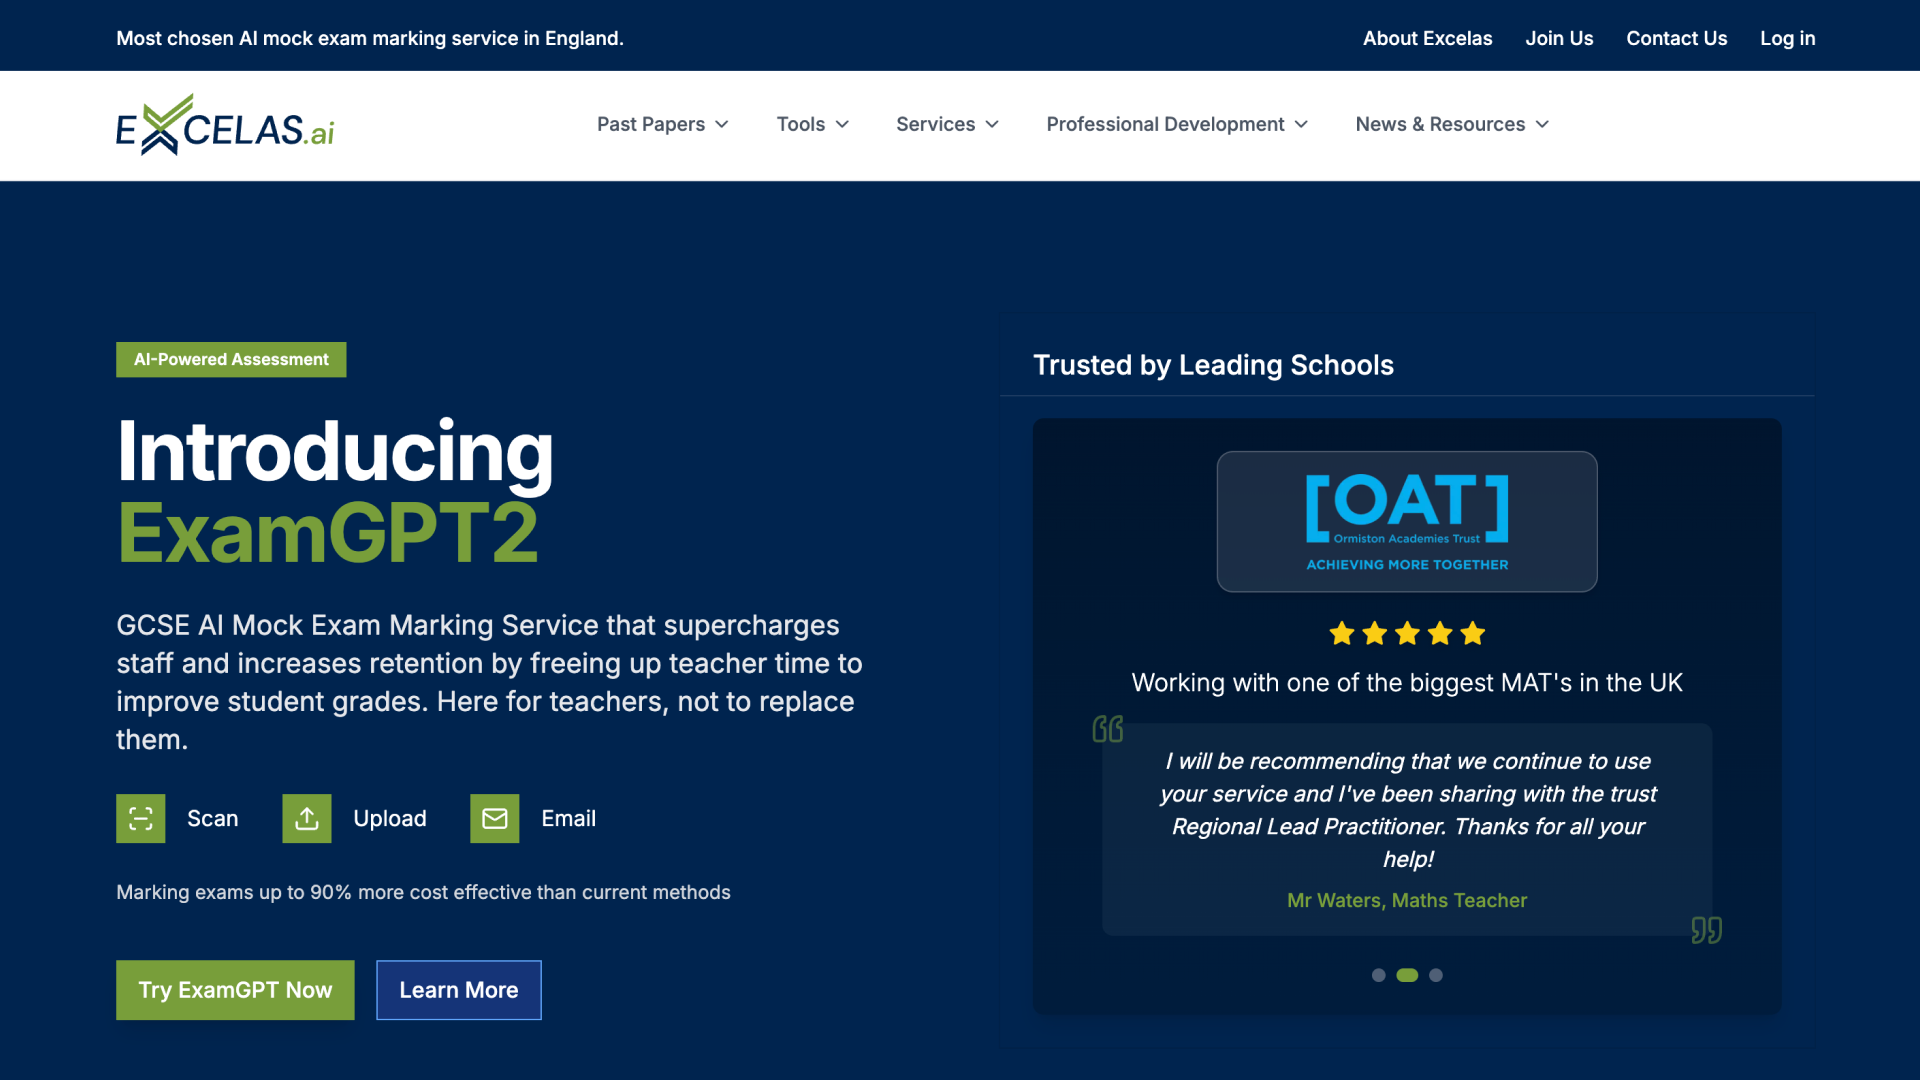Click Mr Waters, Maths Teacher attribution
The height and width of the screenshot is (1080, 1920).
tap(1407, 900)
